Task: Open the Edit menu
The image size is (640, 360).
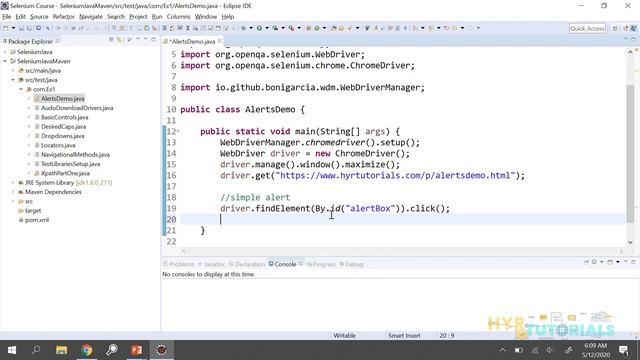Action: [x=20, y=17]
